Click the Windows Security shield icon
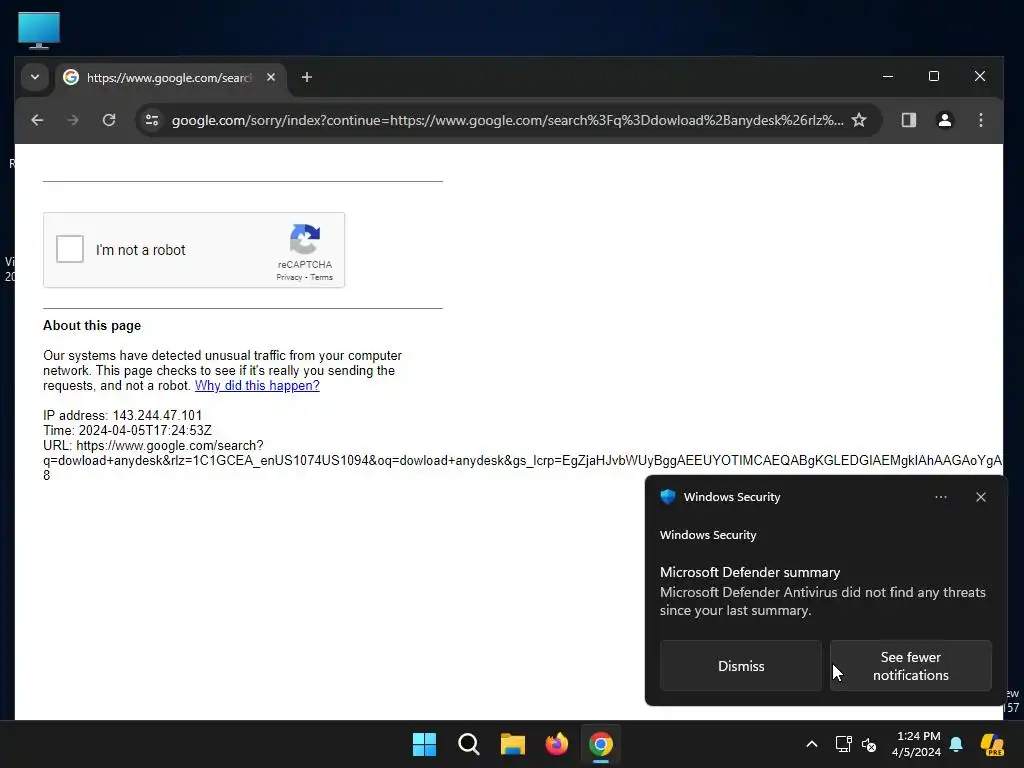 pyautogui.click(x=667, y=496)
